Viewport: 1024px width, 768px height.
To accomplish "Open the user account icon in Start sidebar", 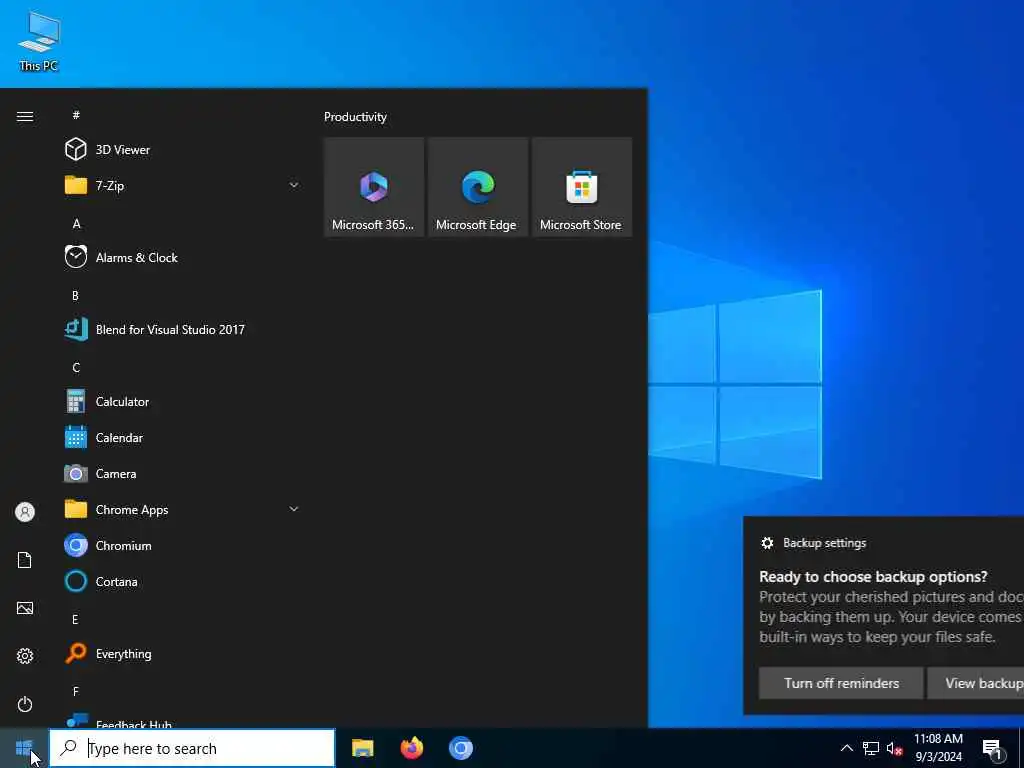I will point(25,512).
